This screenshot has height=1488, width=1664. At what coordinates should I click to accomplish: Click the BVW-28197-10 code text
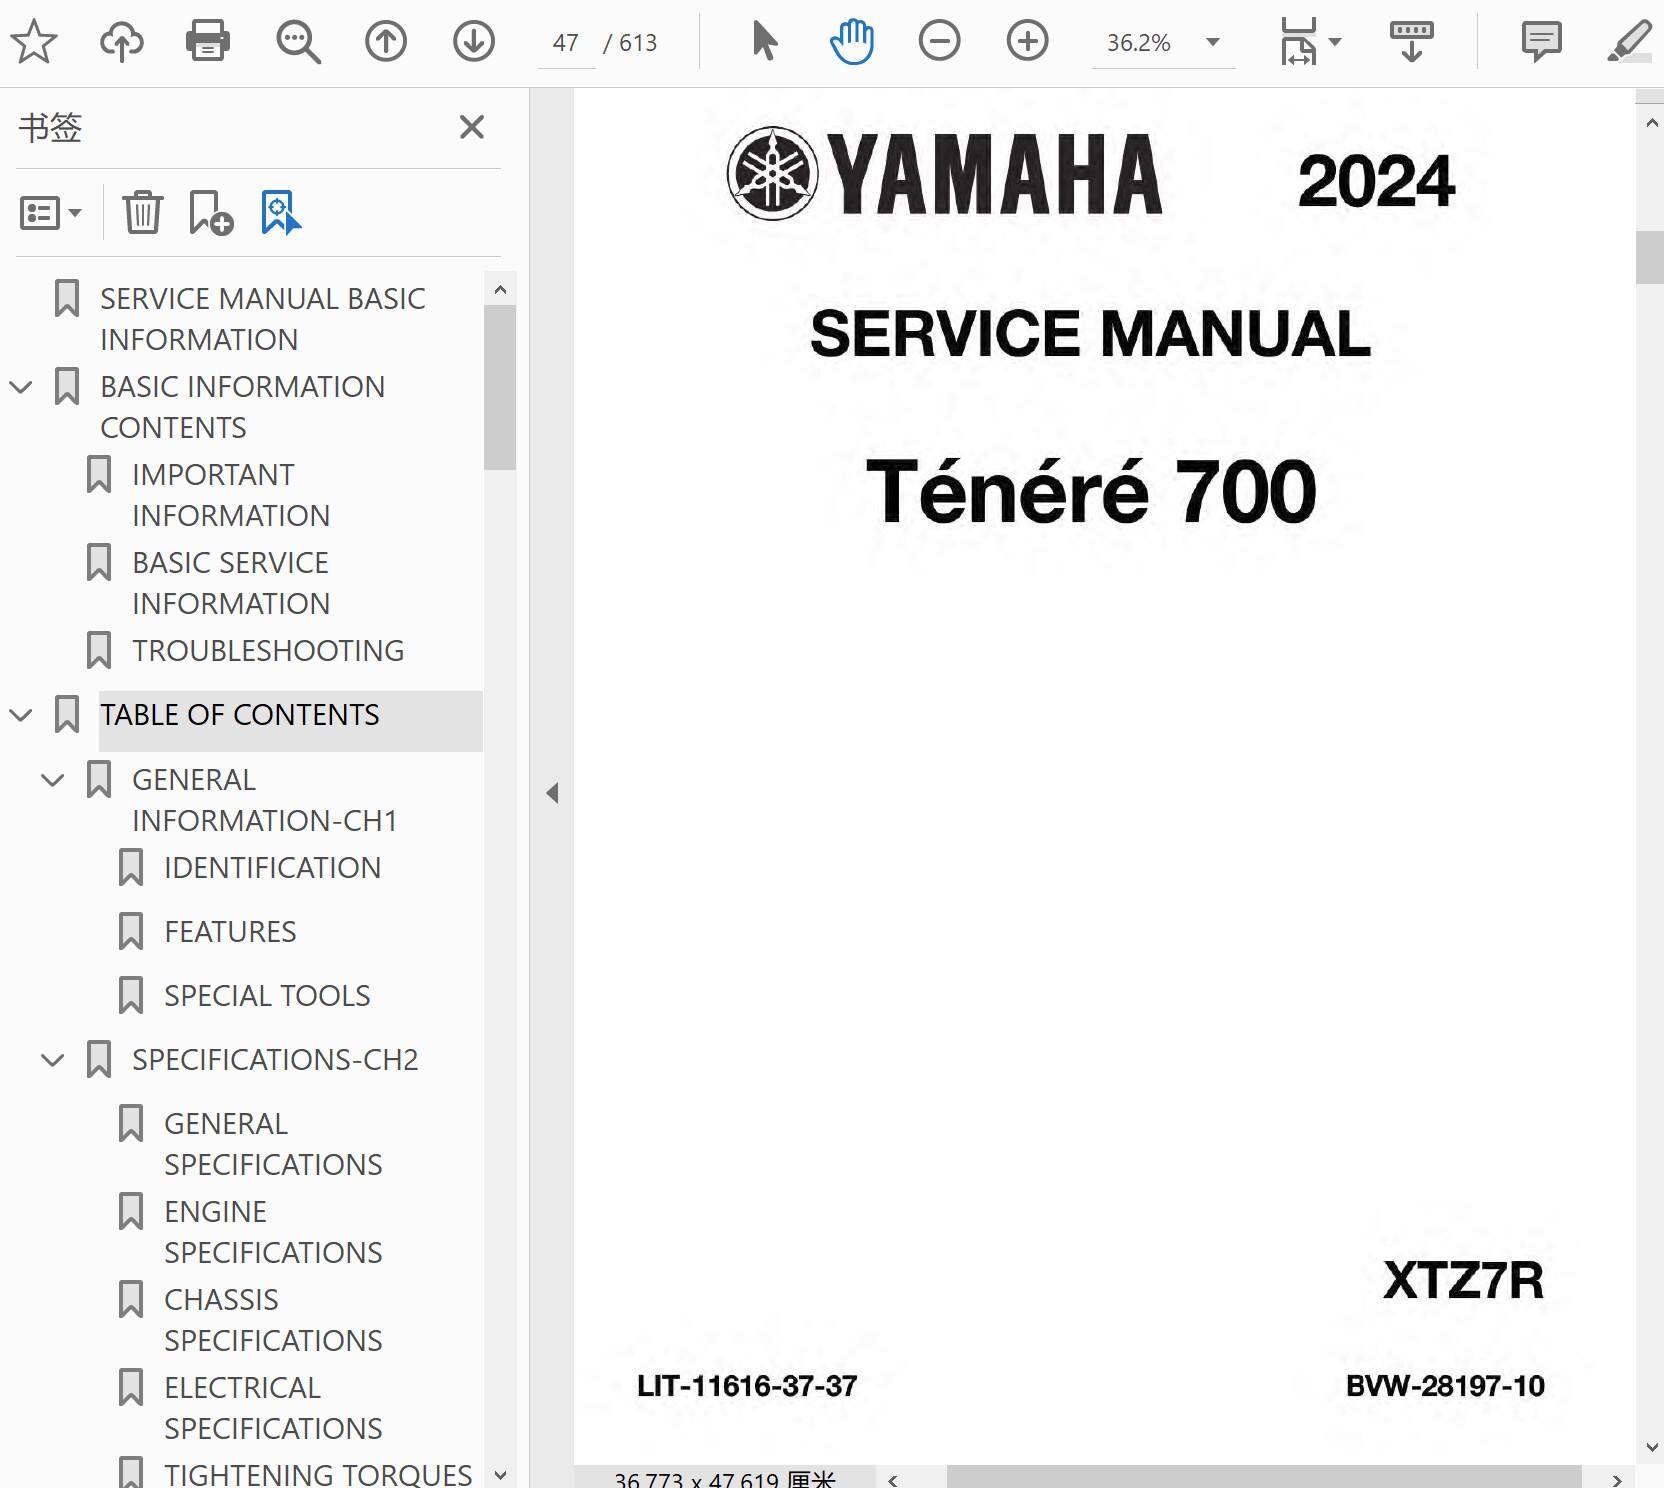1445,1386
